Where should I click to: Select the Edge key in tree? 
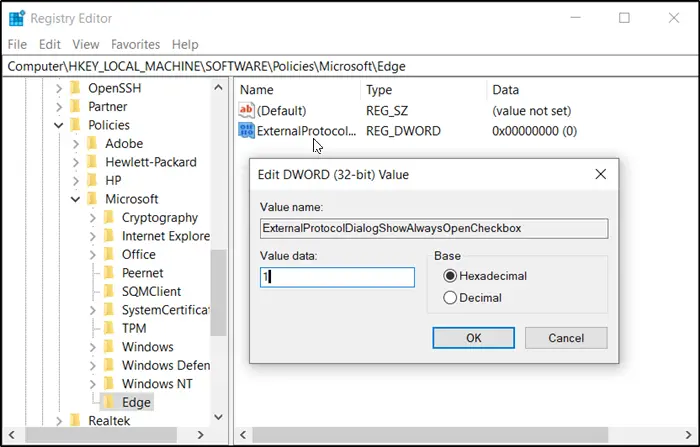[x=136, y=402]
